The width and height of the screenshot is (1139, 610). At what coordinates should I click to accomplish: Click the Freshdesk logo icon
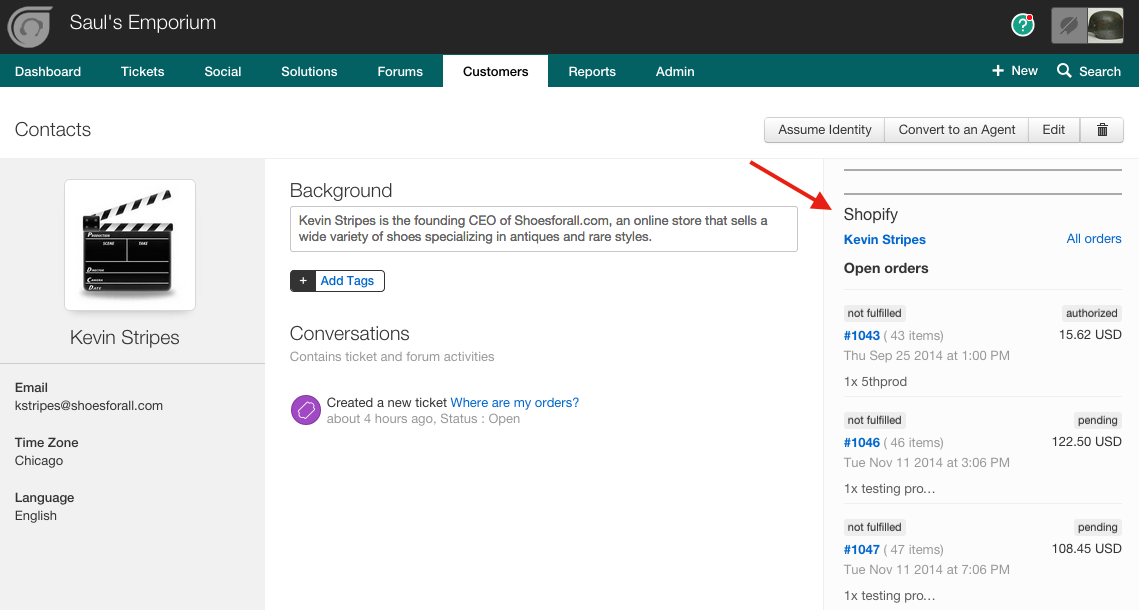pyautogui.click(x=30, y=27)
